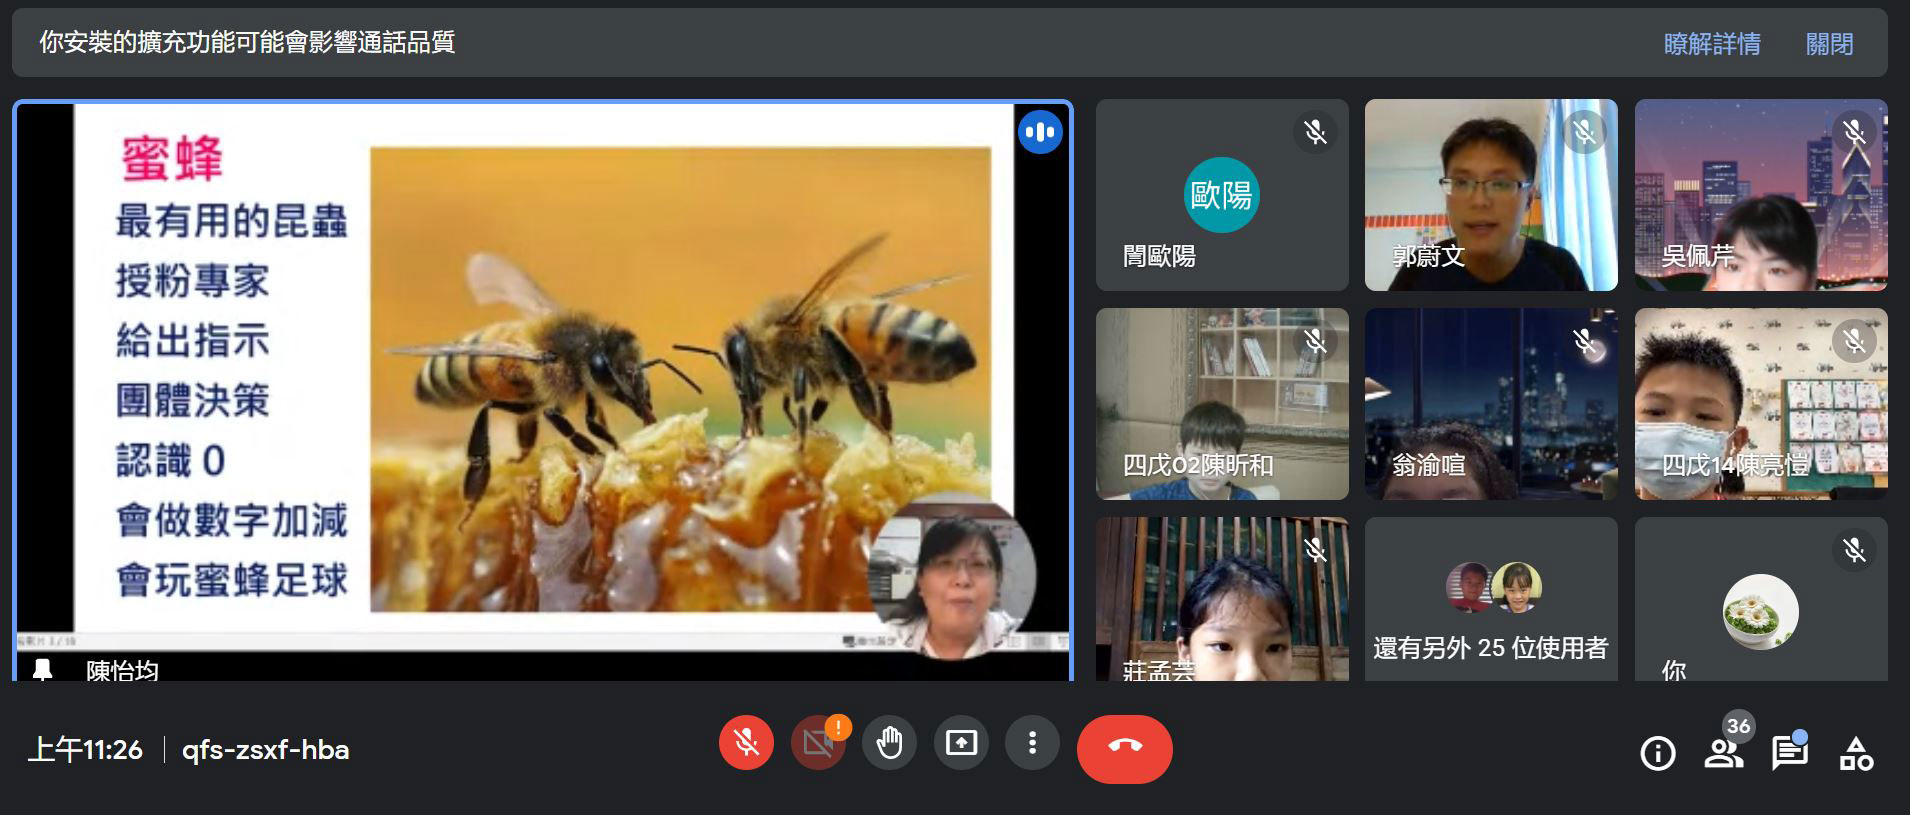Image resolution: width=1910 pixels, height=815 pixels.
Task: Select the 四戊14陳亮愷 video tile
Action: click(1761, 404)
